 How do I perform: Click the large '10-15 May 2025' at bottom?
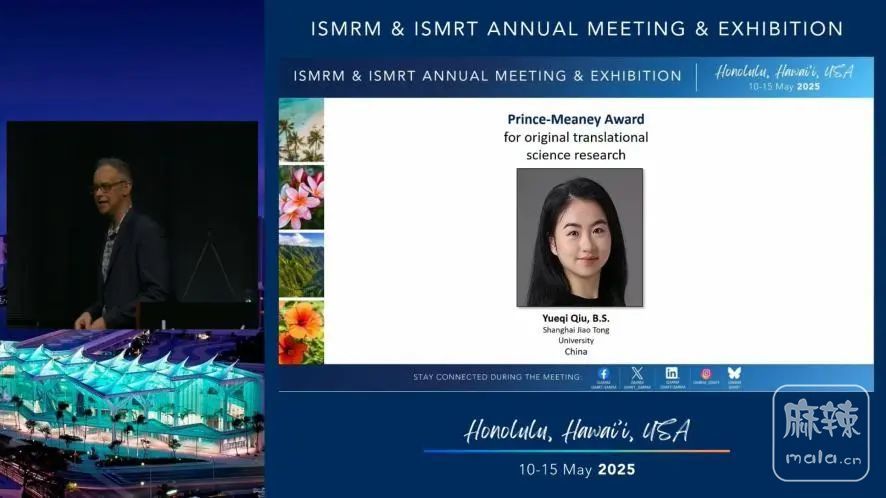[x=577, y=470]
